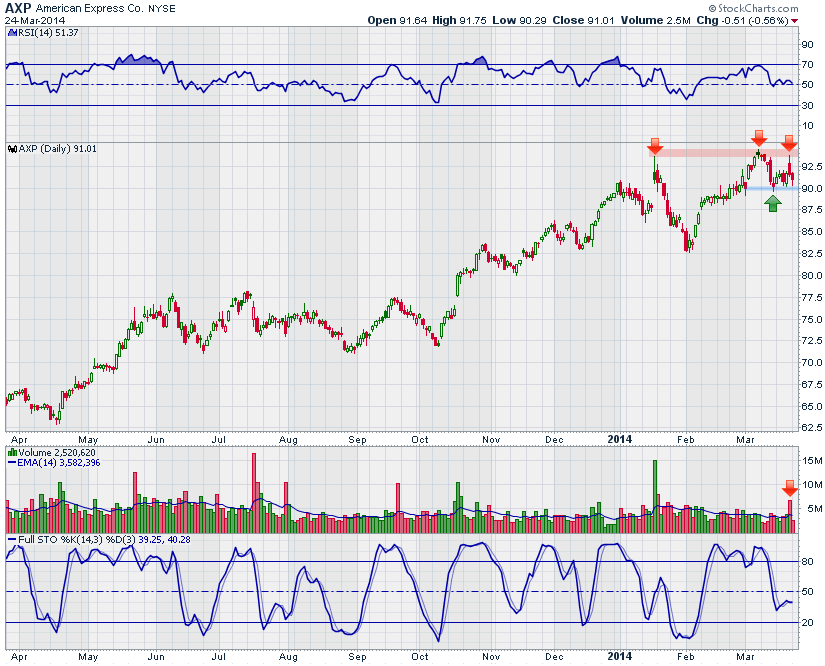Click the 2014 label on the bottom axis
The height and width of the screenshot is (666, 825).
coord(619,656)
